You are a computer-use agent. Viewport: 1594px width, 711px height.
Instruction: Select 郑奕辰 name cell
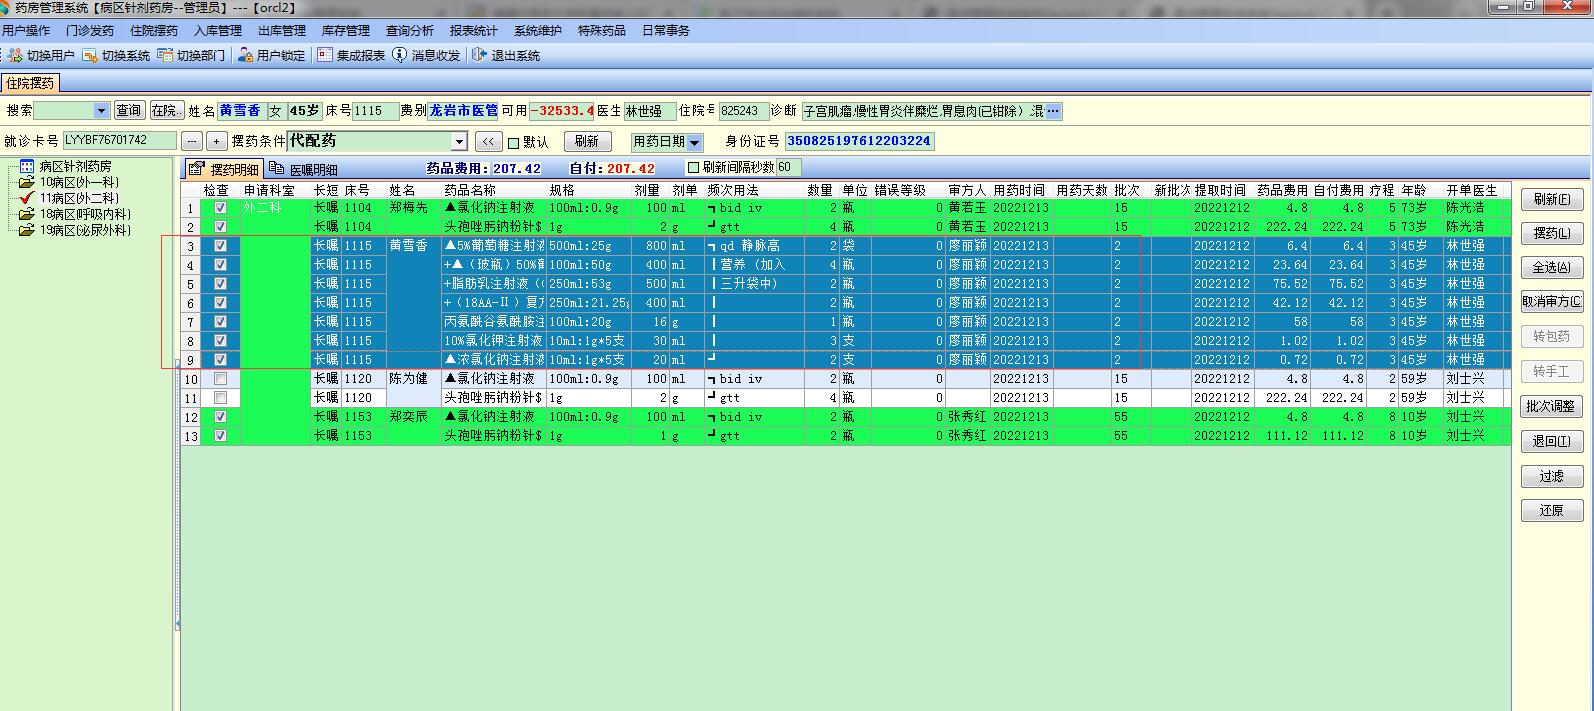point(414,417)
